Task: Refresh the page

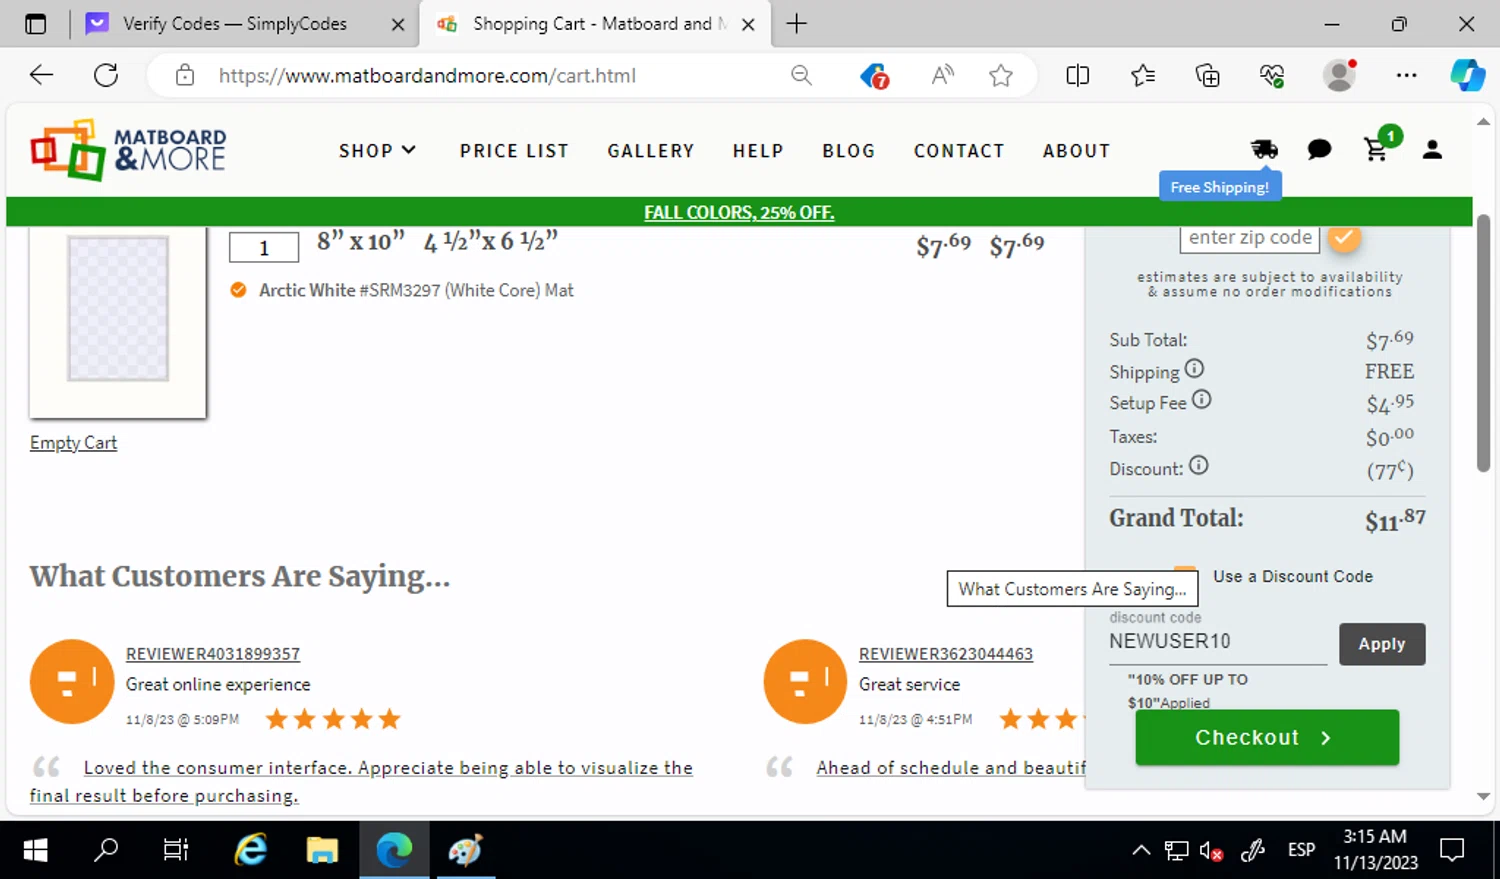Action: (106, 75)
